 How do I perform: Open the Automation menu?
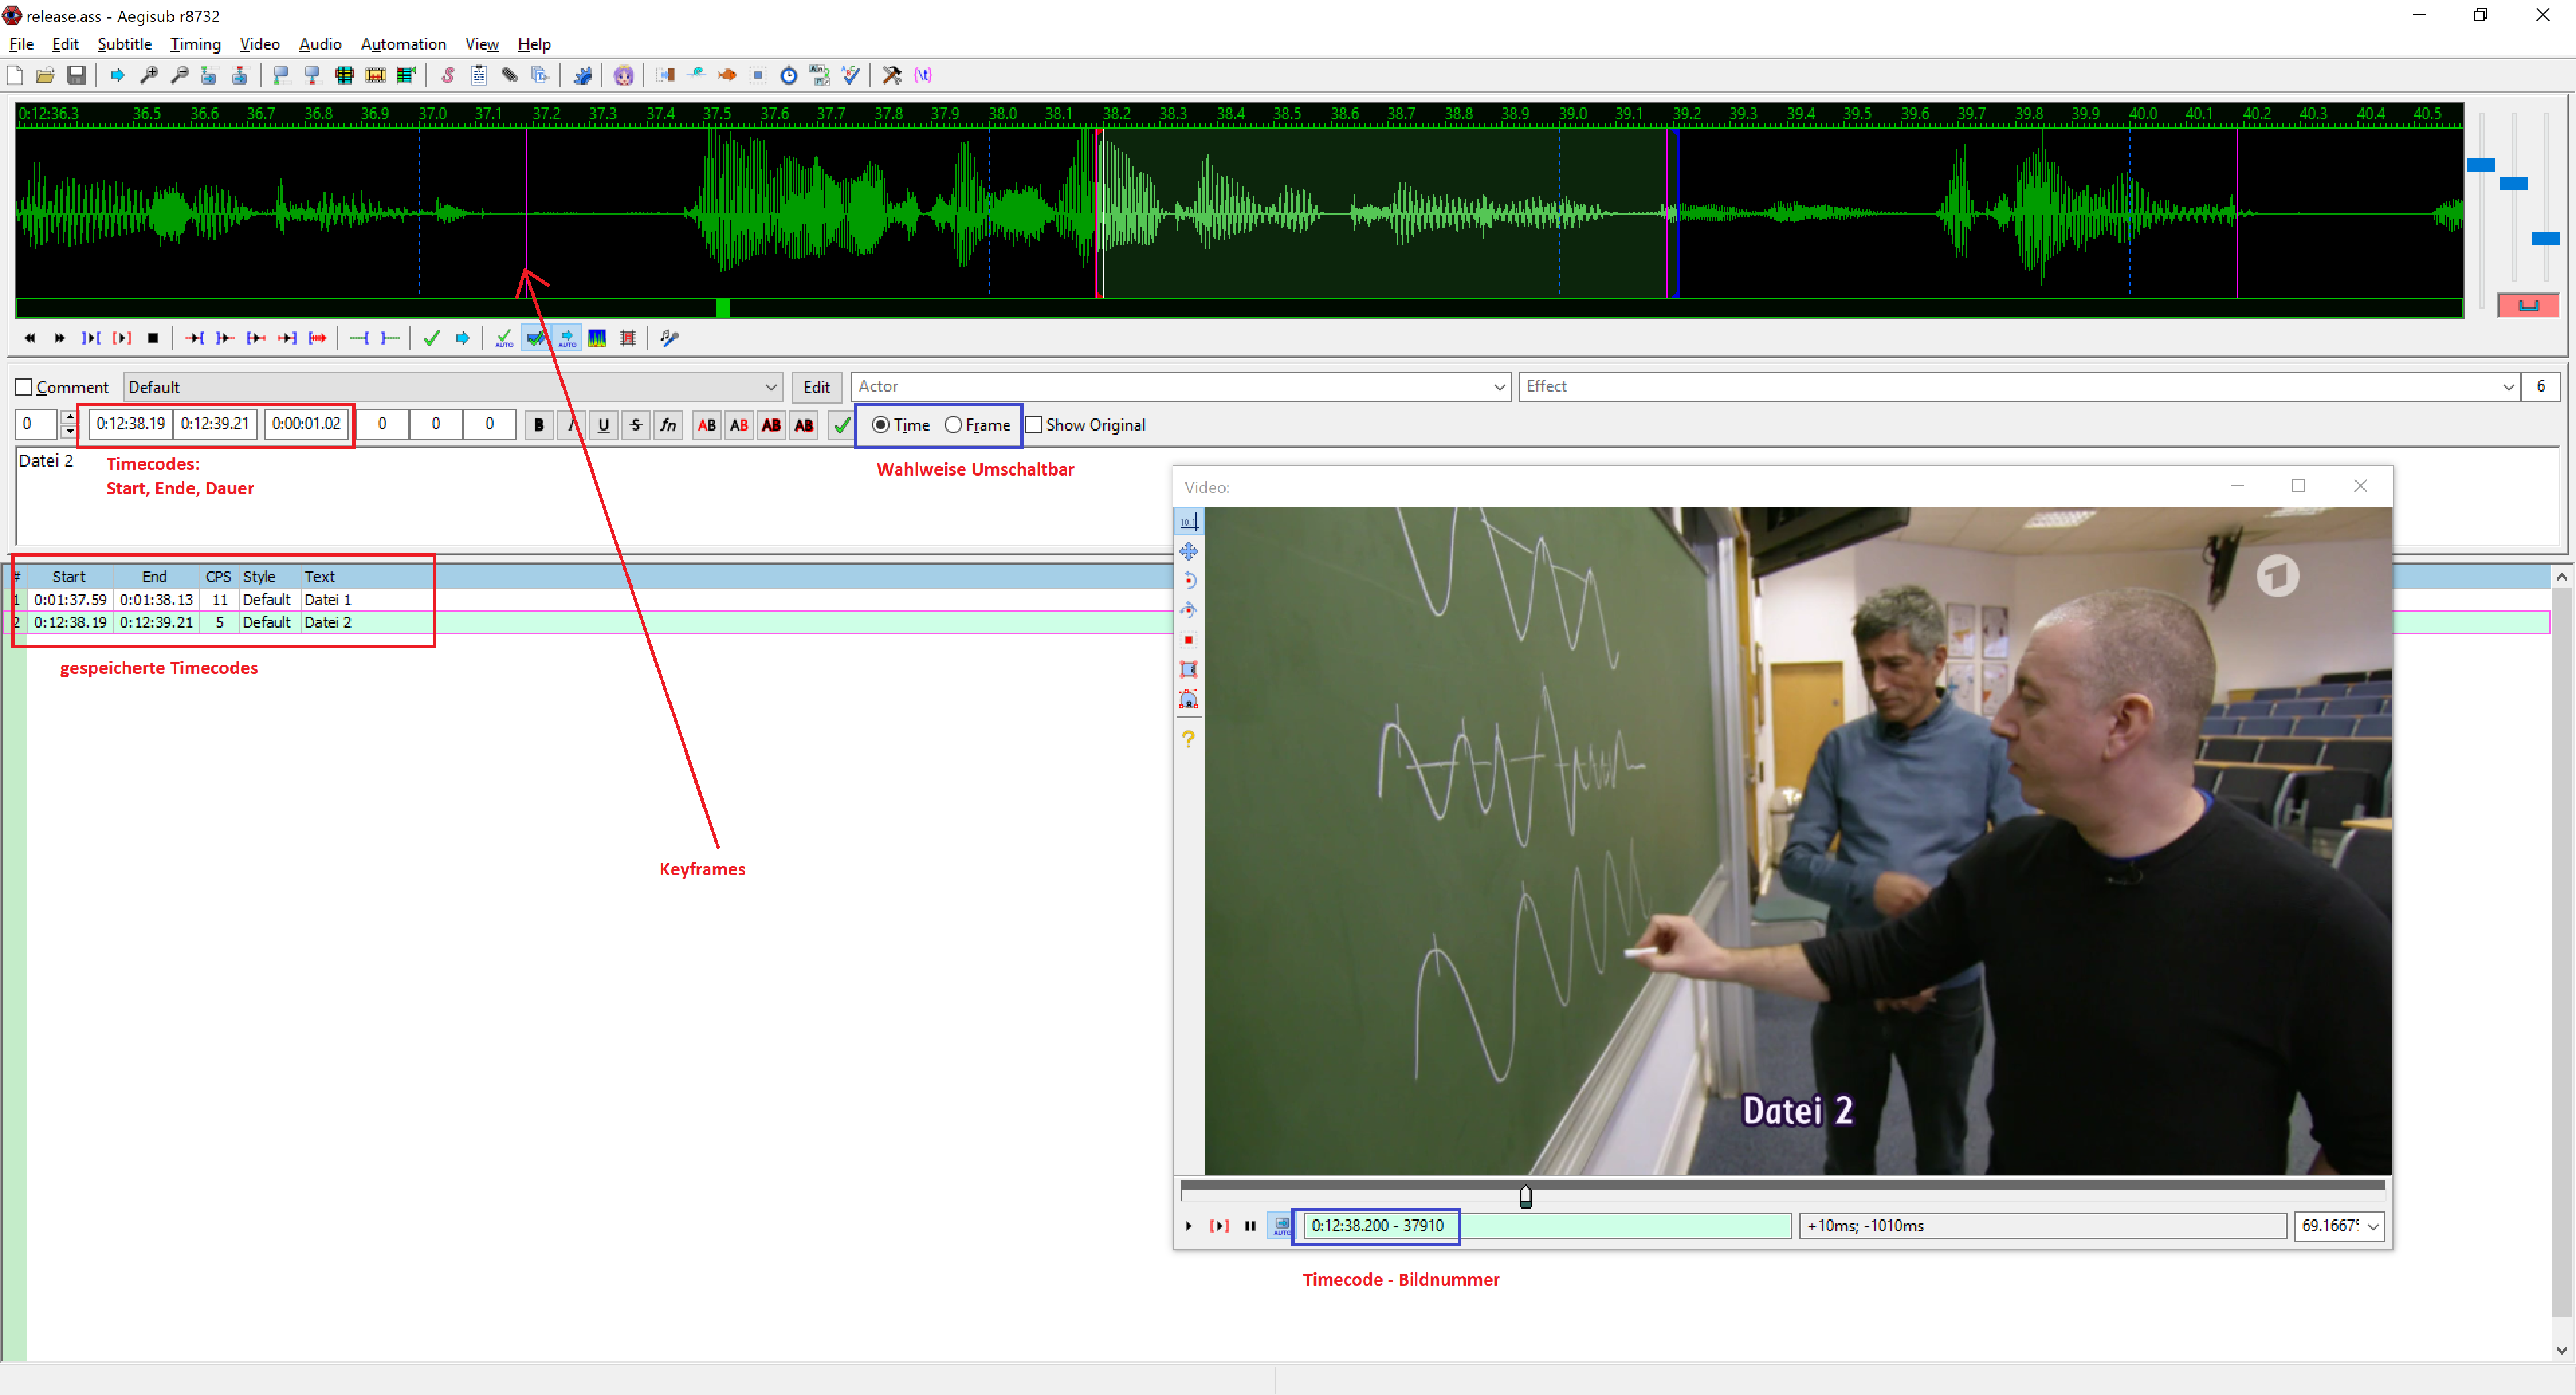(403, 44)
